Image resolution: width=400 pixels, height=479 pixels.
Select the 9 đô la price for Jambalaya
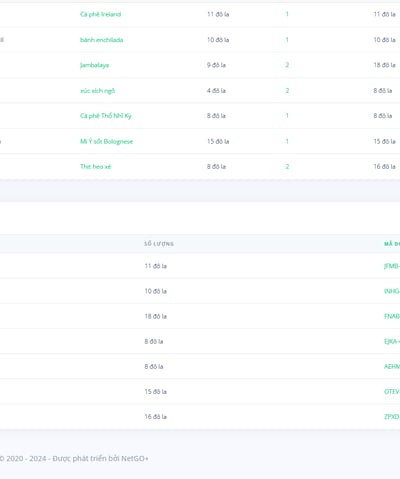(216, 65)
